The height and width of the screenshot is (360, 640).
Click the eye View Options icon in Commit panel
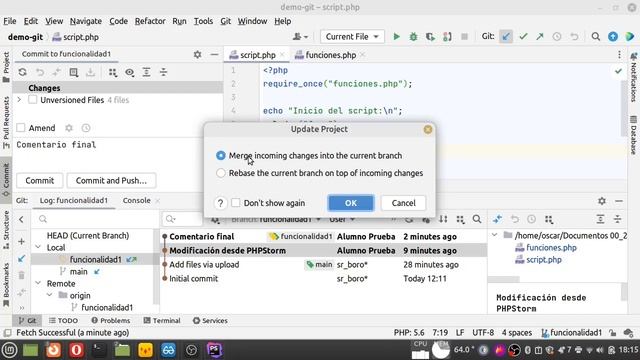pyautogui.click(x=129, y=72)
